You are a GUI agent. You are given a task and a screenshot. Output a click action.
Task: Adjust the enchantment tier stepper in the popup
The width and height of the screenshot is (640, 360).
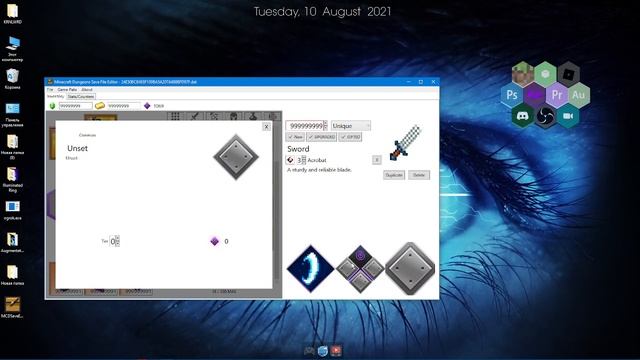pos(118,241)
